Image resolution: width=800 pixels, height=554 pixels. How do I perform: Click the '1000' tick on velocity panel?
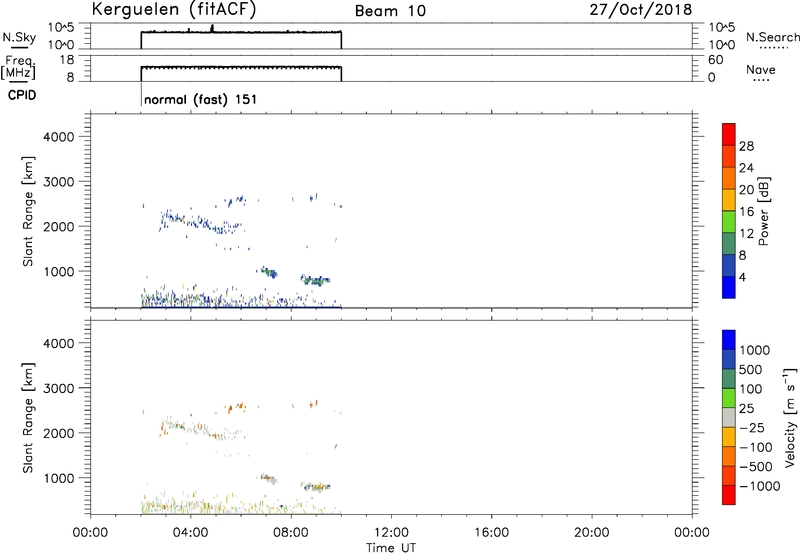pos(59,478)
